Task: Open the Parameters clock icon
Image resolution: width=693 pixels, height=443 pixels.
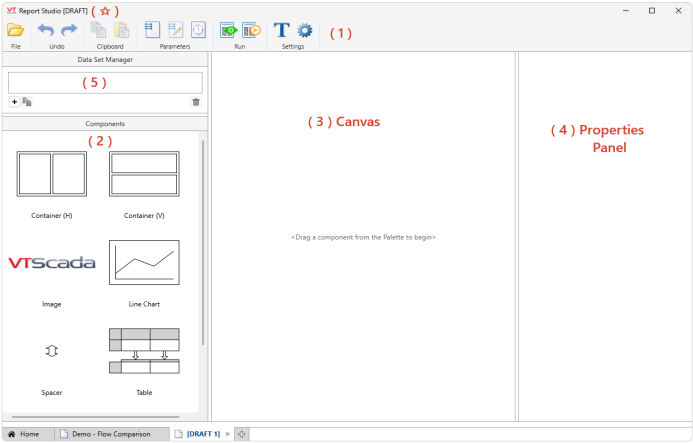Action: (198, 30)
